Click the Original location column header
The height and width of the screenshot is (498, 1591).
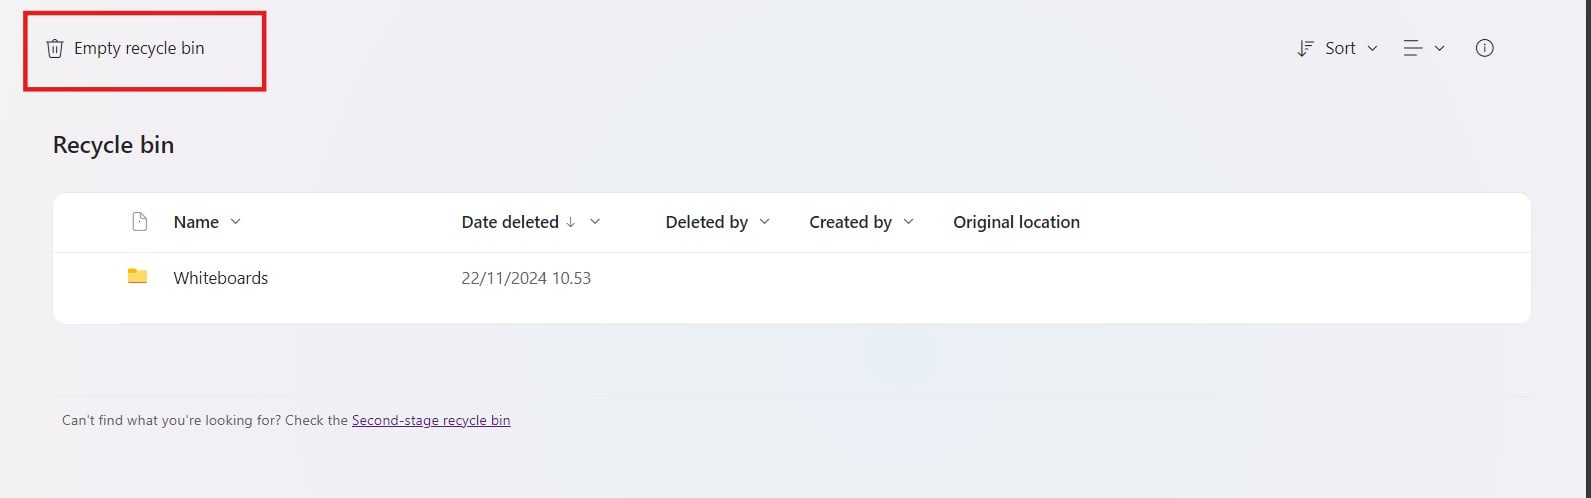tap(1016, 222)
